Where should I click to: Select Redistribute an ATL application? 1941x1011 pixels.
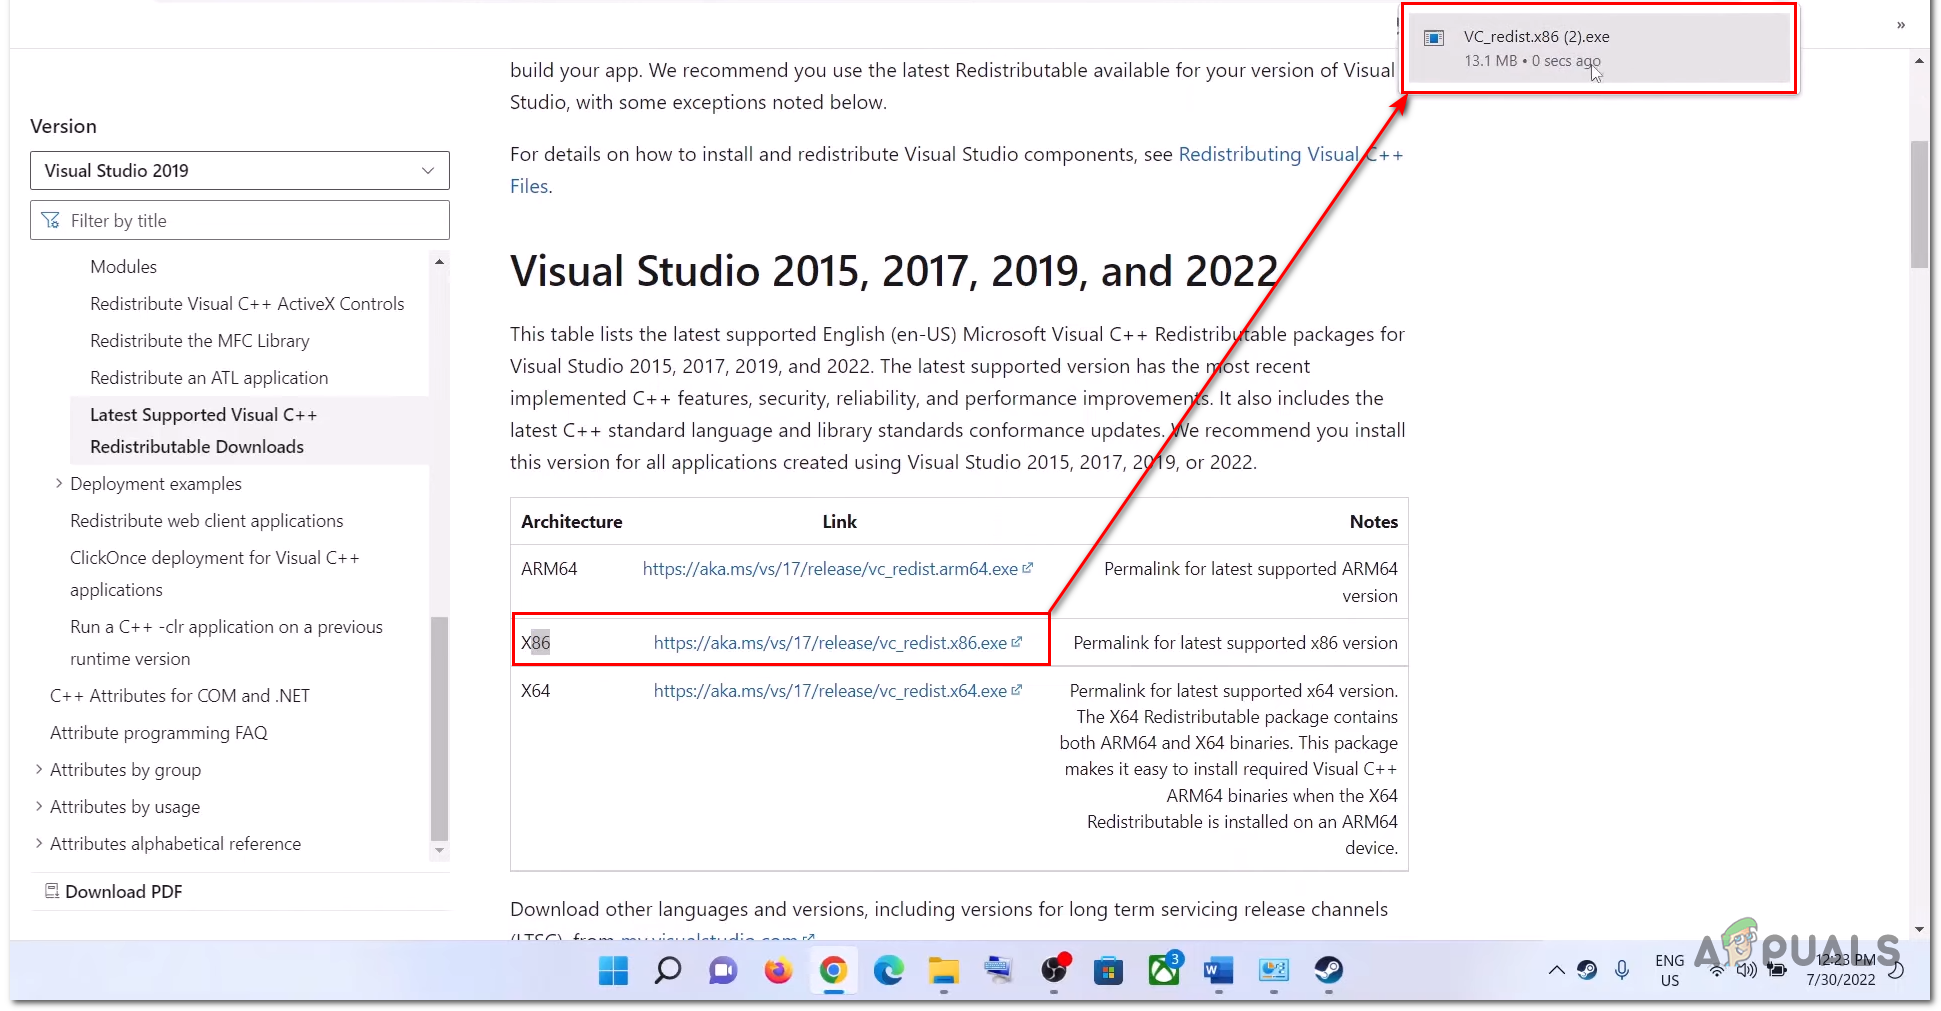tap(209, 378)
